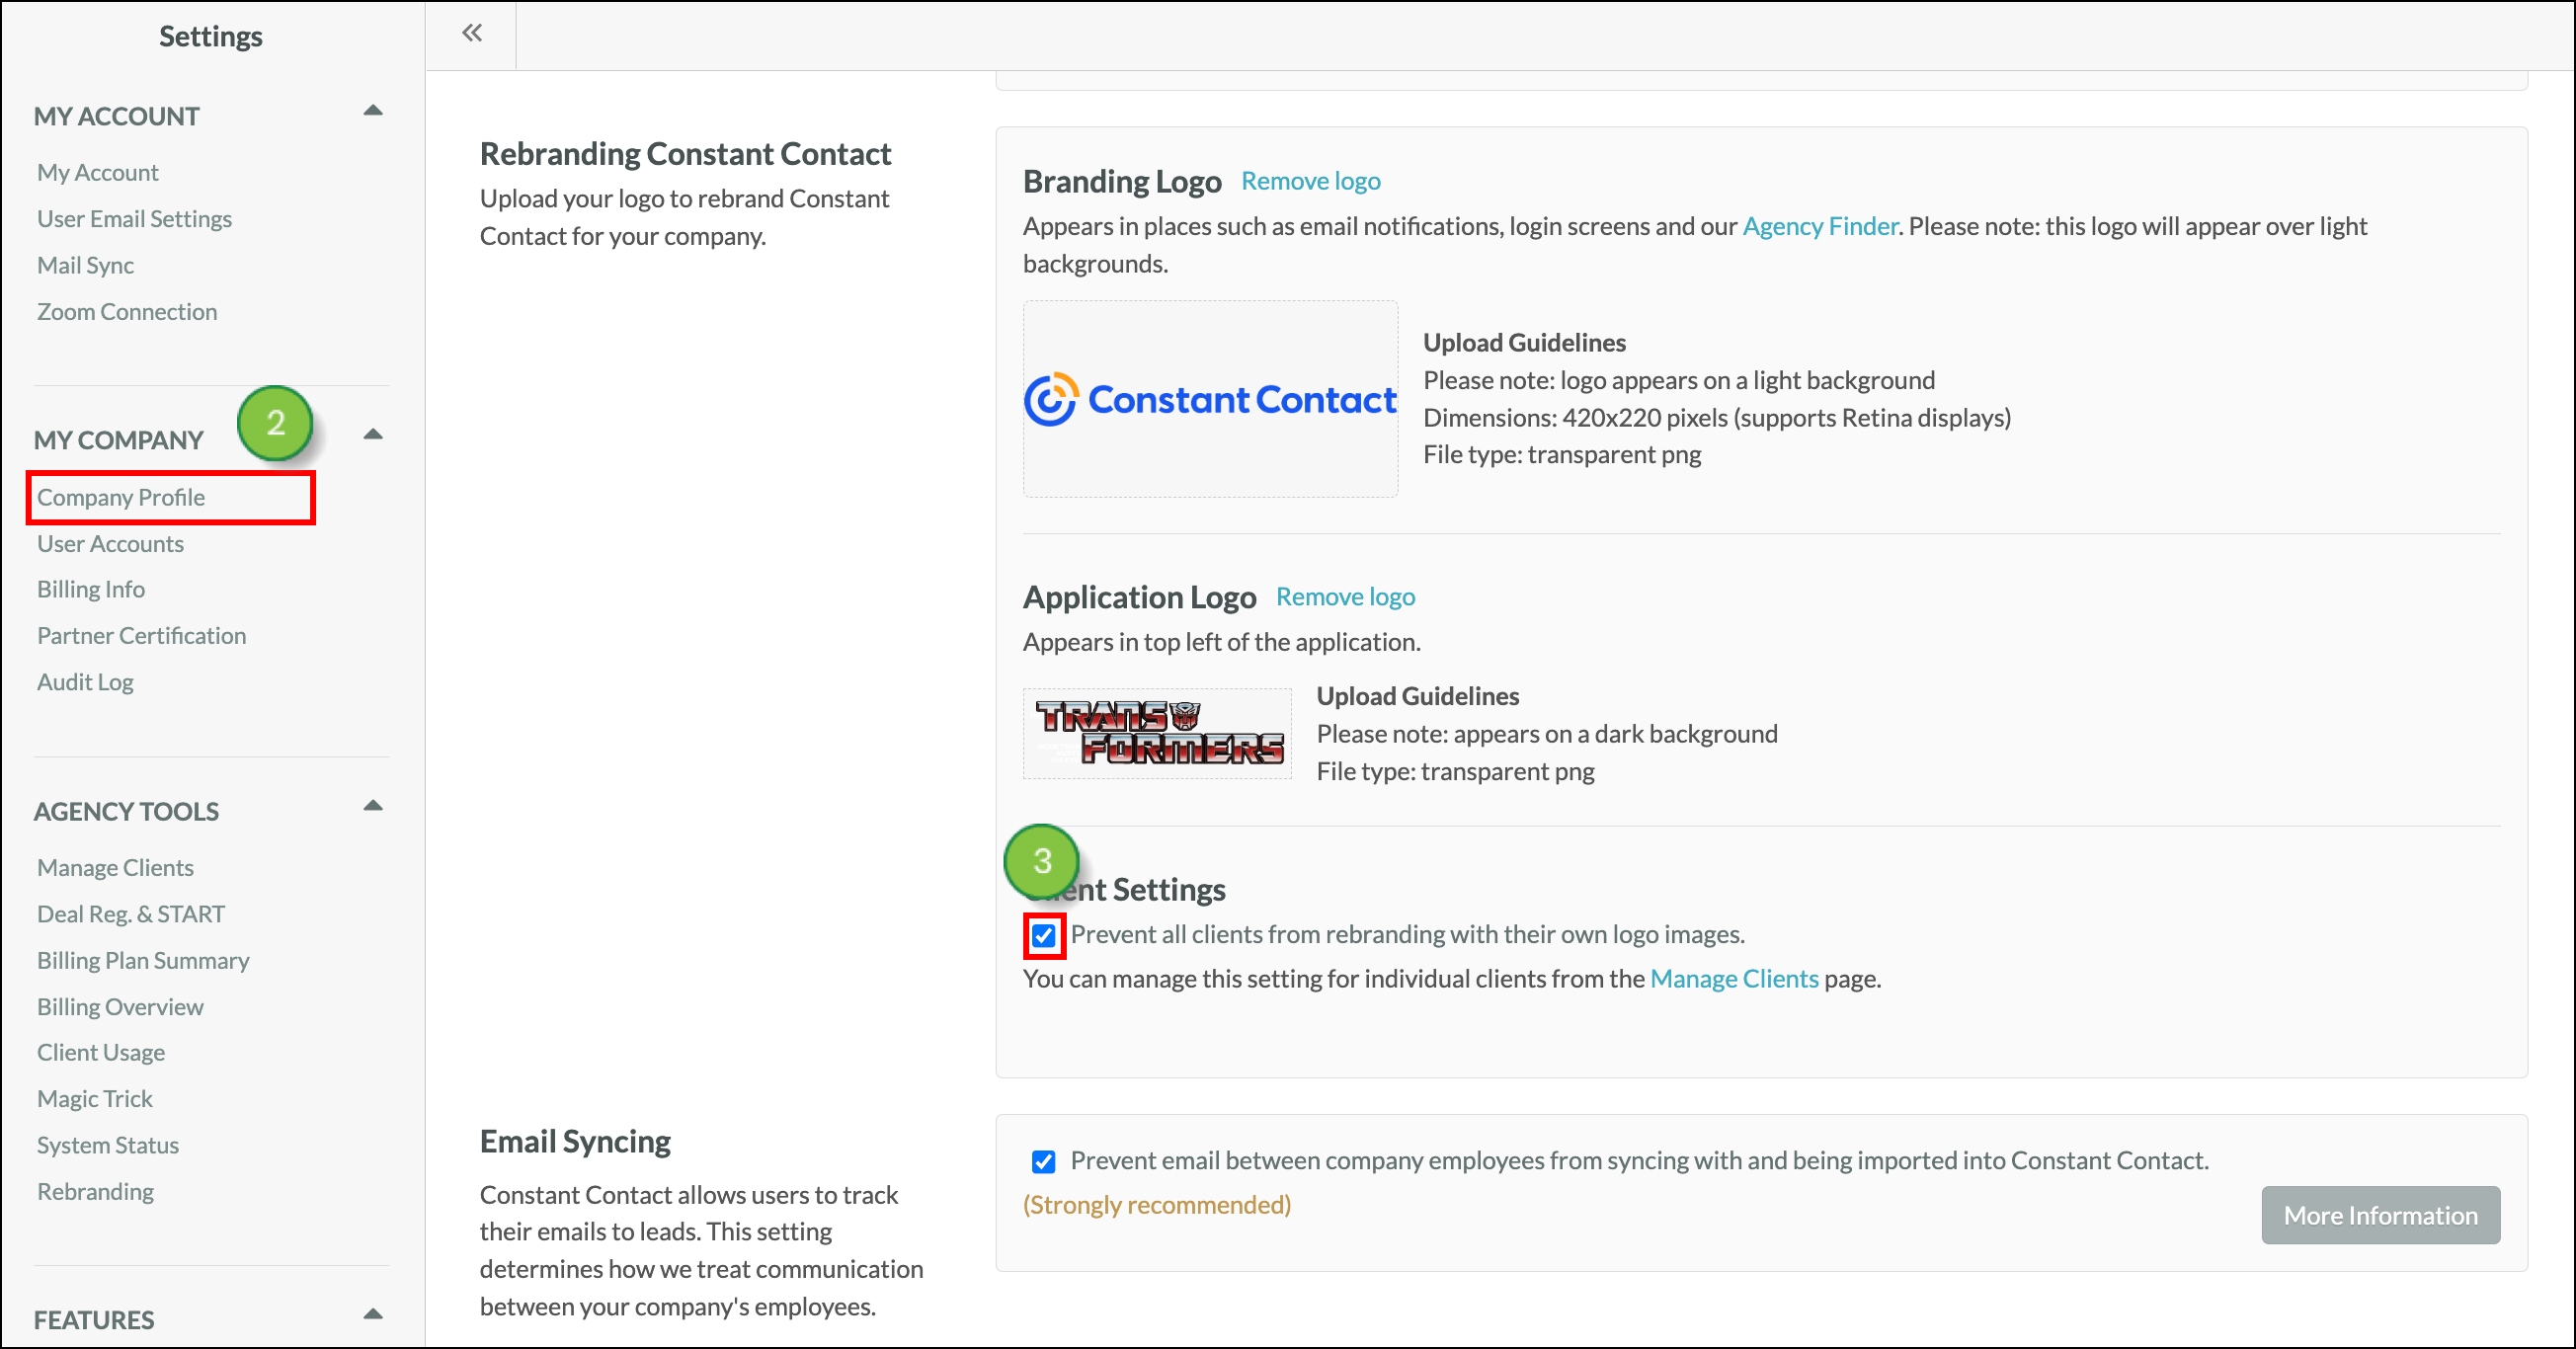Screen dimensions: 2576x1349
Task: Follow the Manage Clients link in Client Settings
Action: point(1733,978)
